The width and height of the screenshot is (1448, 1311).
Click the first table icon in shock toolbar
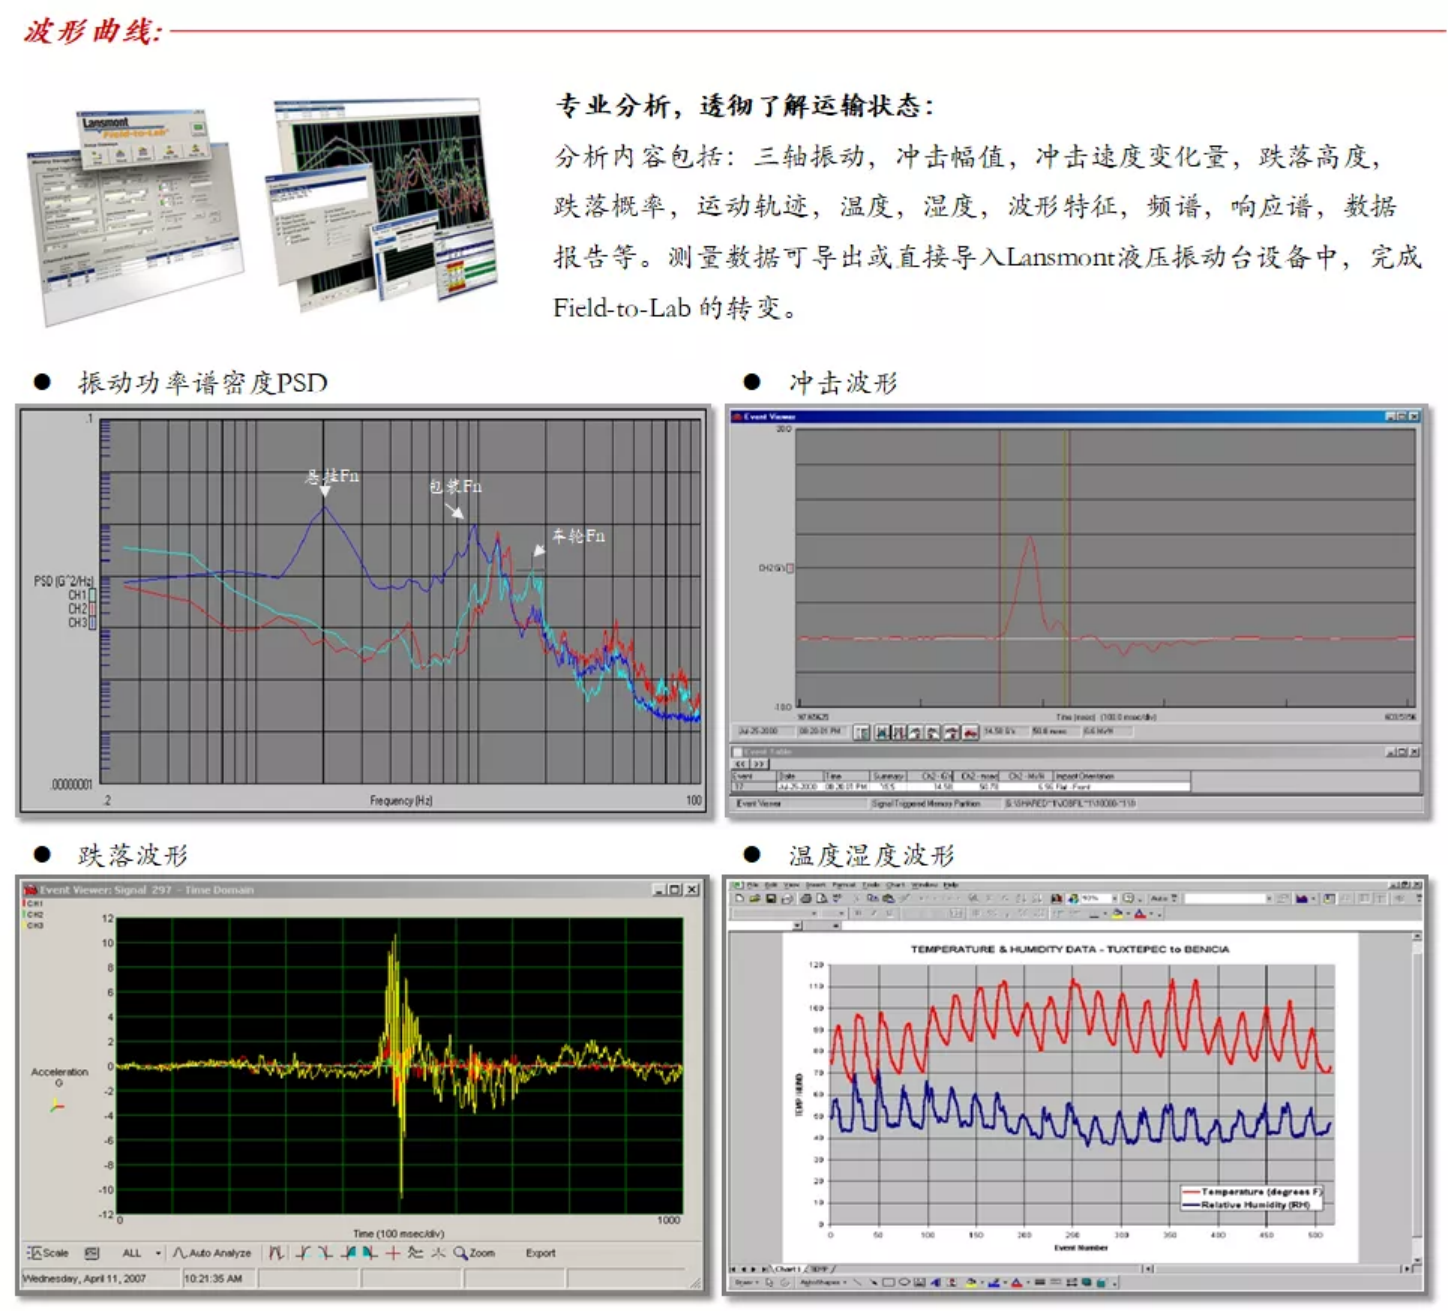pos(862,732)
